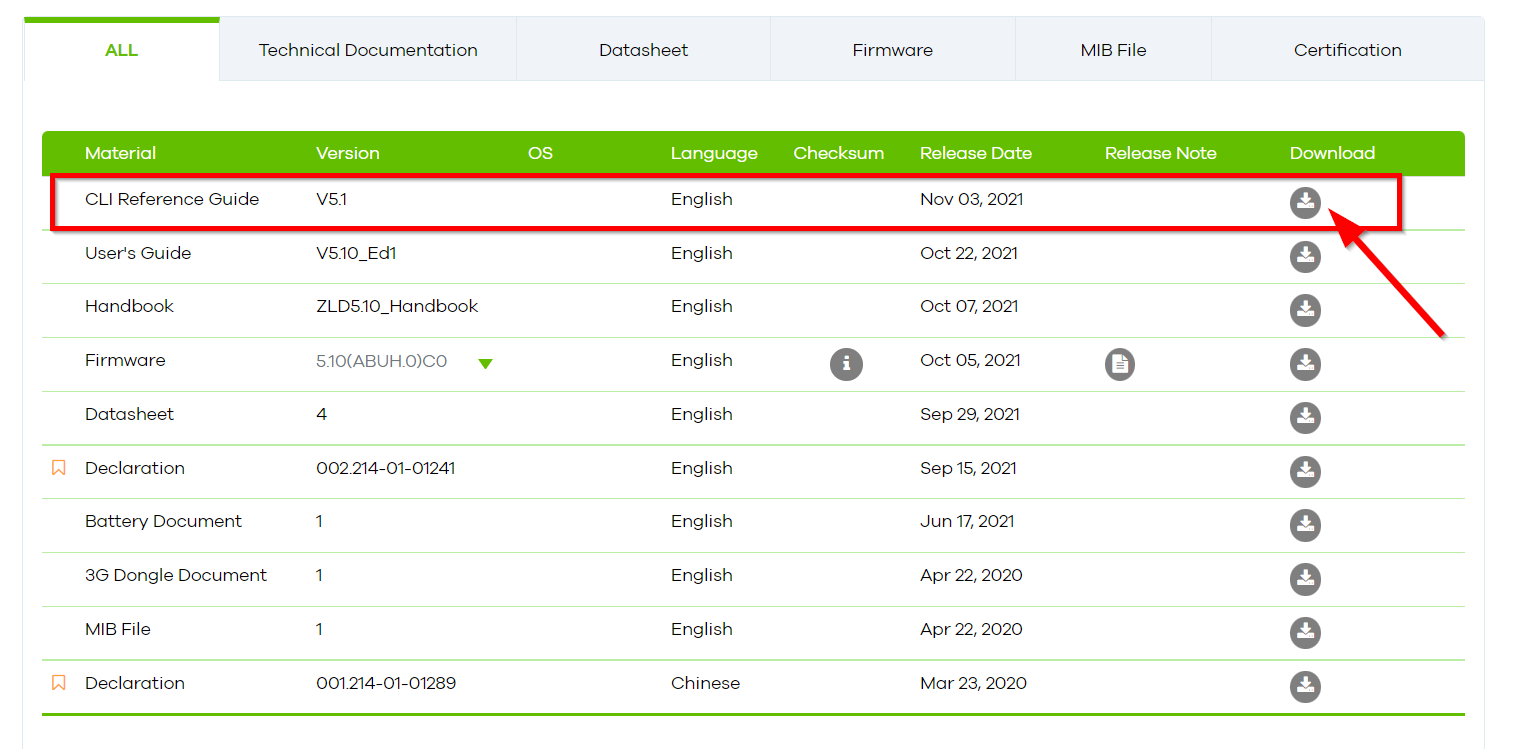Download the User's Guide V5.10_Ed1
1522x749 pixels.
[1304, 256]
